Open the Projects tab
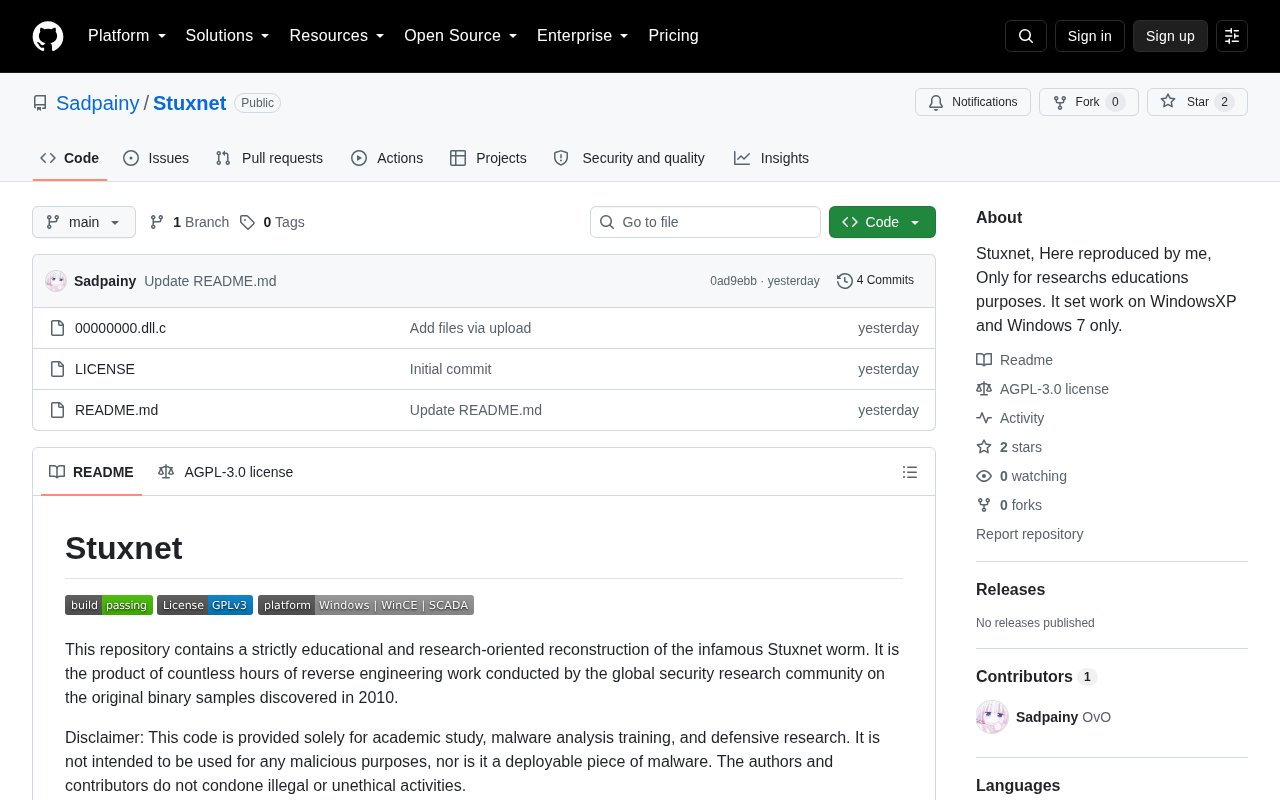1280x800 pixels. 488,158
